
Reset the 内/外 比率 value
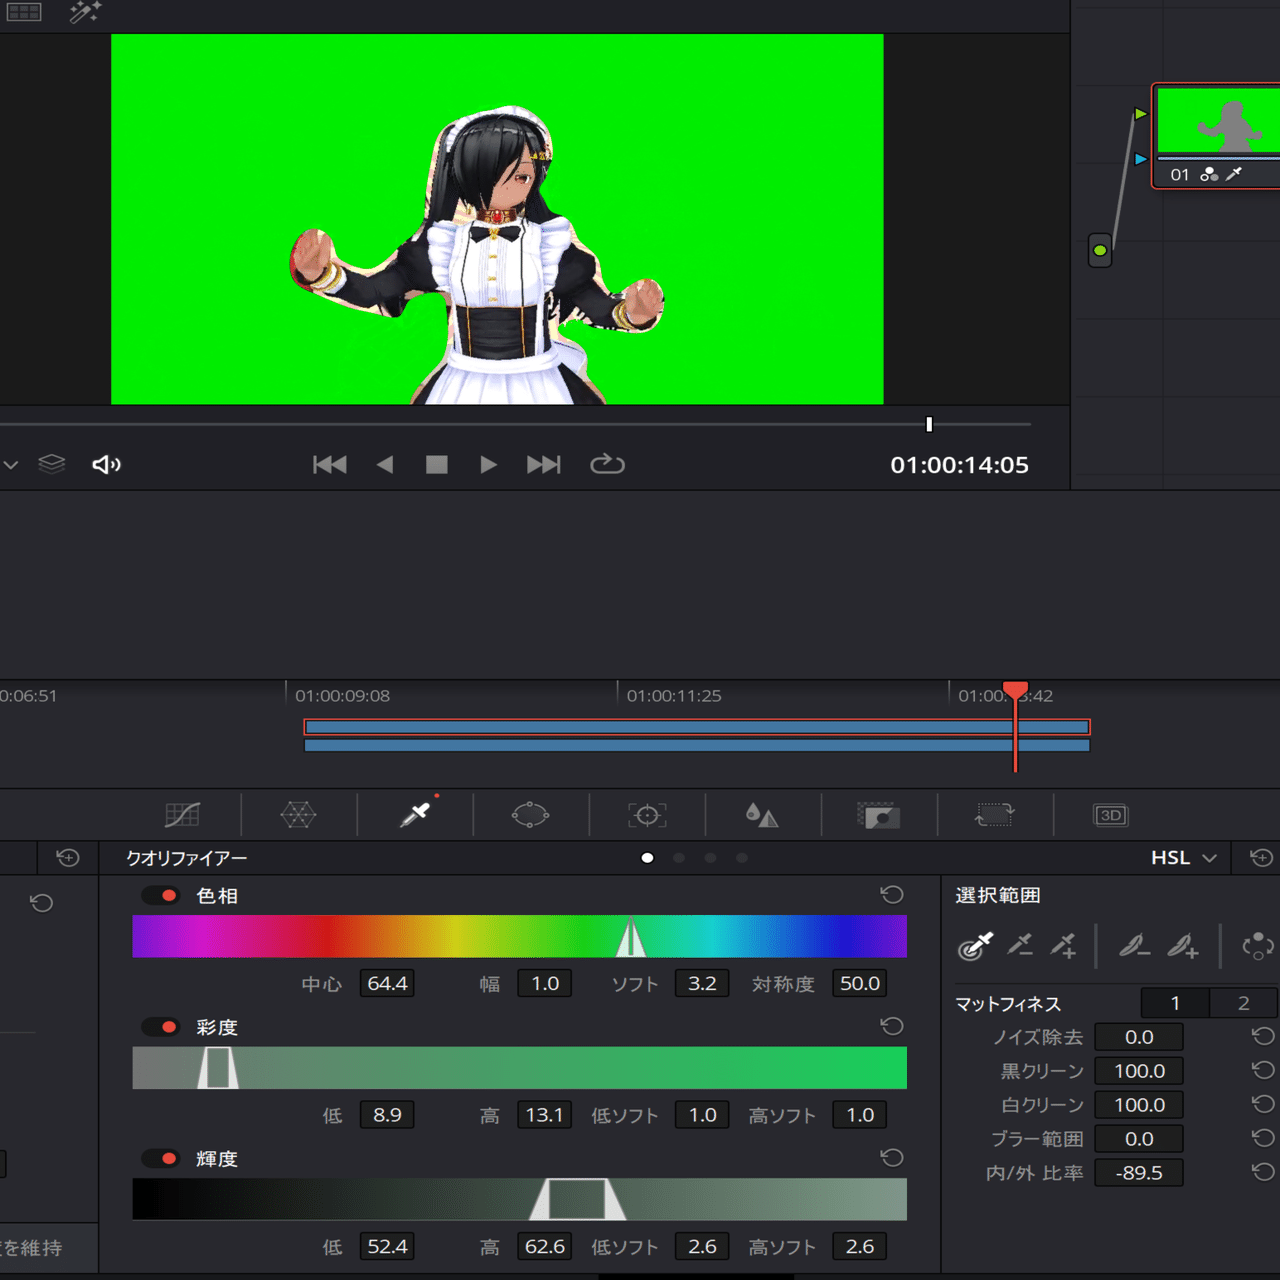[x=1263, y=1172]
